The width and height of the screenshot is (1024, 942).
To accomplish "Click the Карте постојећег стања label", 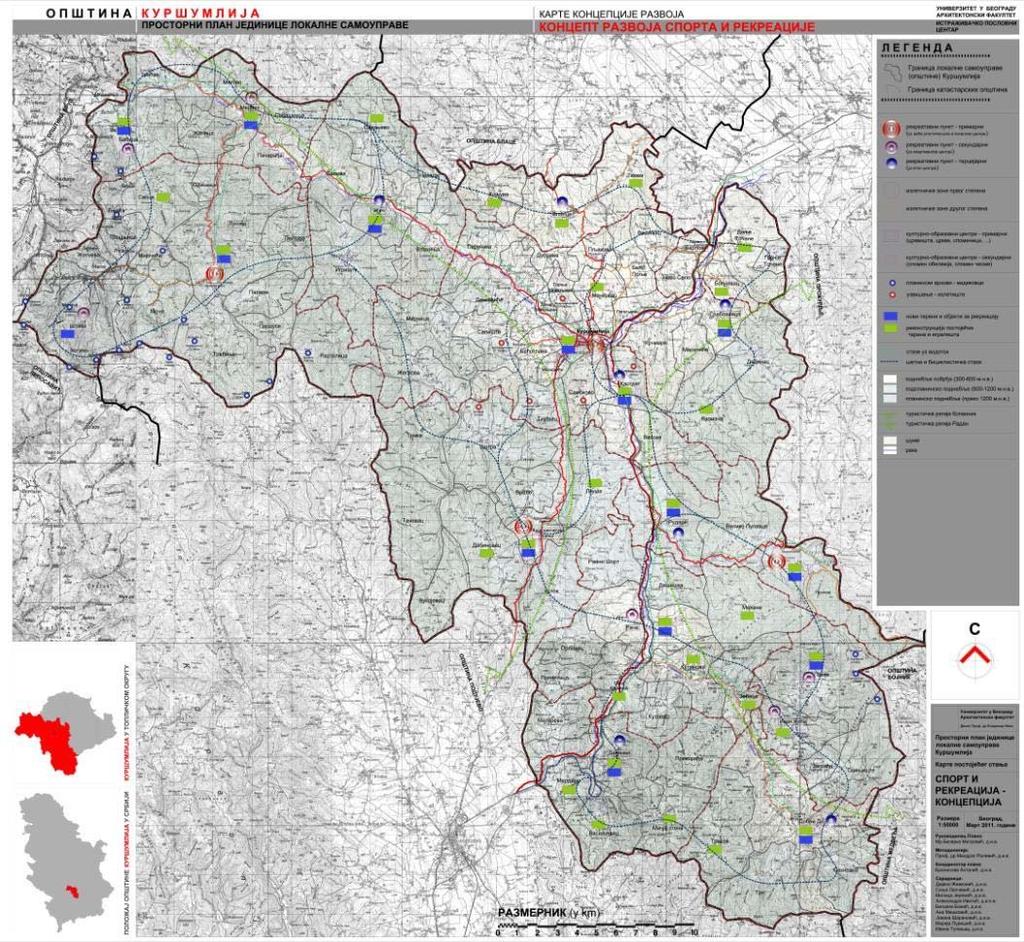I will click(x=973, y=764).
